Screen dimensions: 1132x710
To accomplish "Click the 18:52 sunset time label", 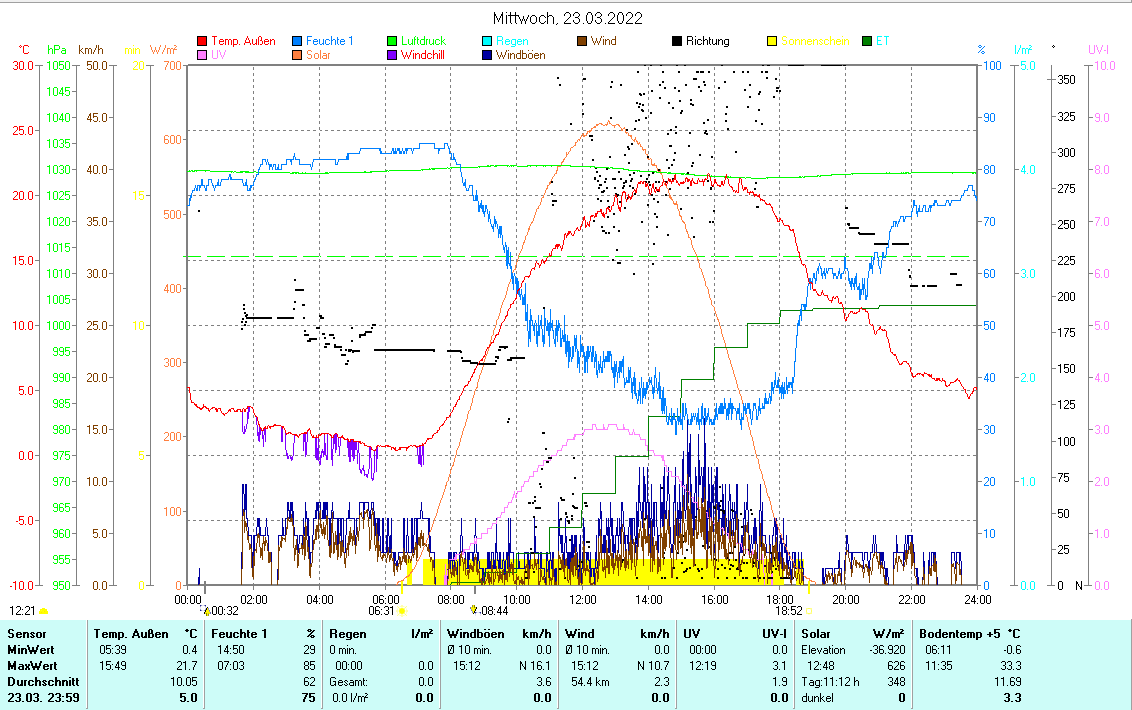I will [x=788, y=610].
